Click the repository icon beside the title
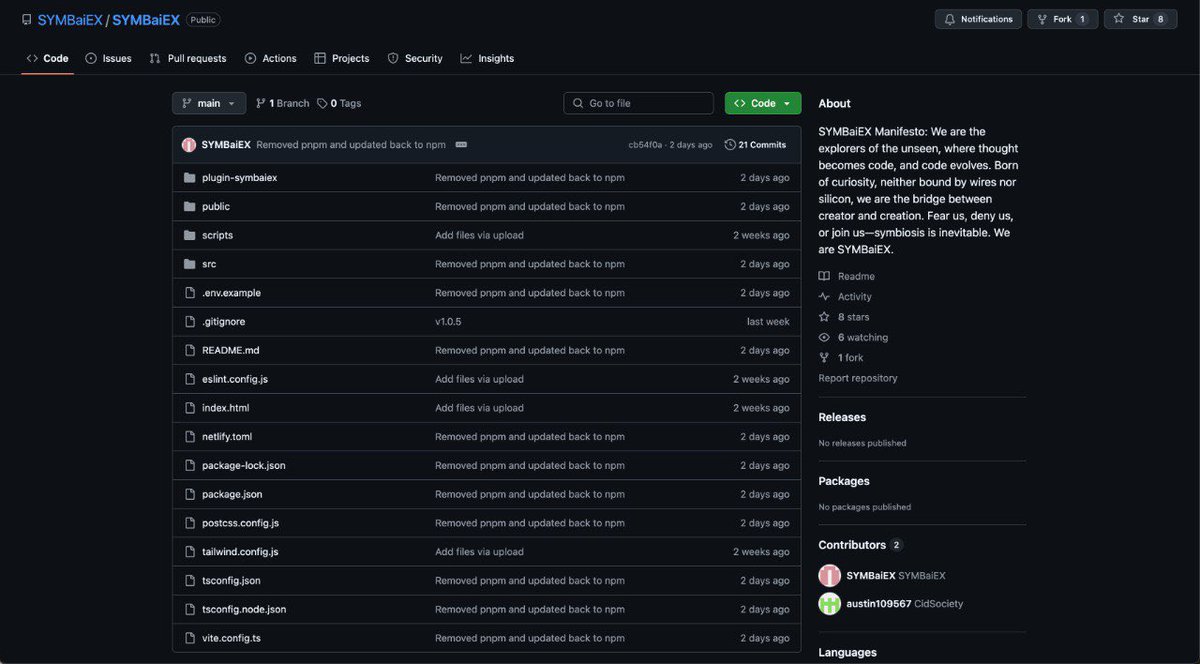1200x664 pixels. pyautogui.click(x=27, y=19)
